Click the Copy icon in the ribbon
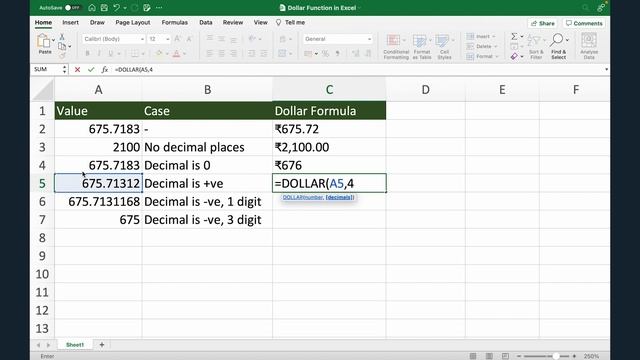 [62, 47]
